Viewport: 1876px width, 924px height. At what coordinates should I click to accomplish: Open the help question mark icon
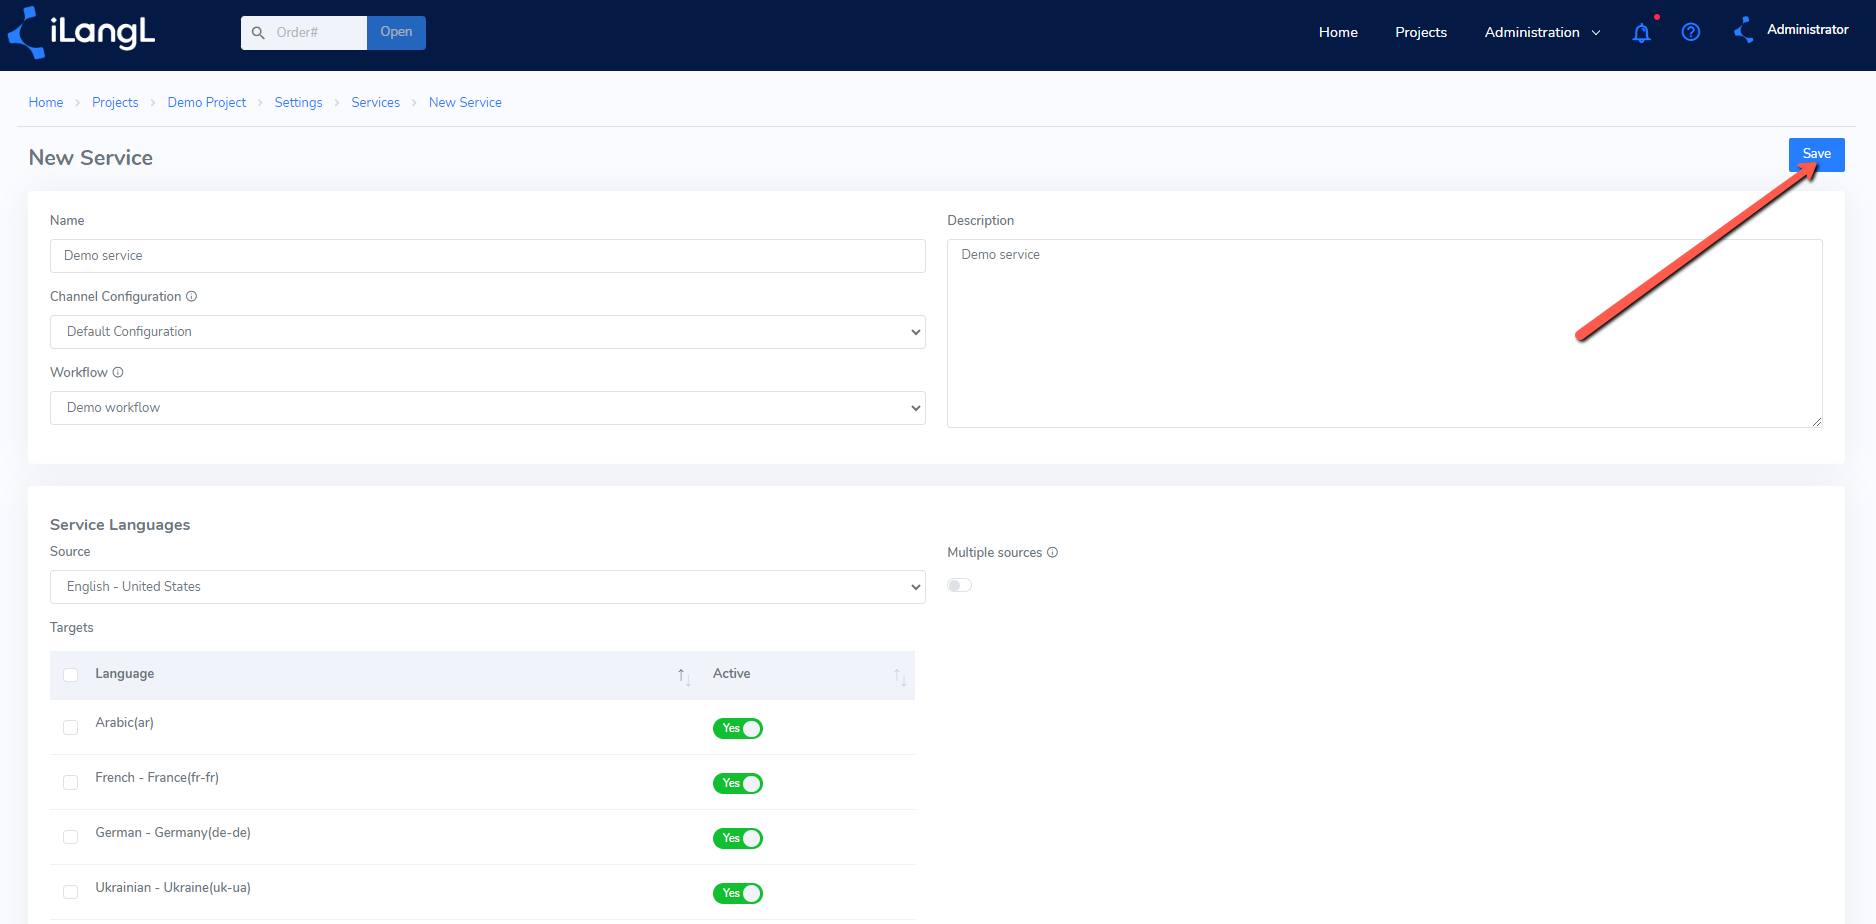tap(1691, 32)
